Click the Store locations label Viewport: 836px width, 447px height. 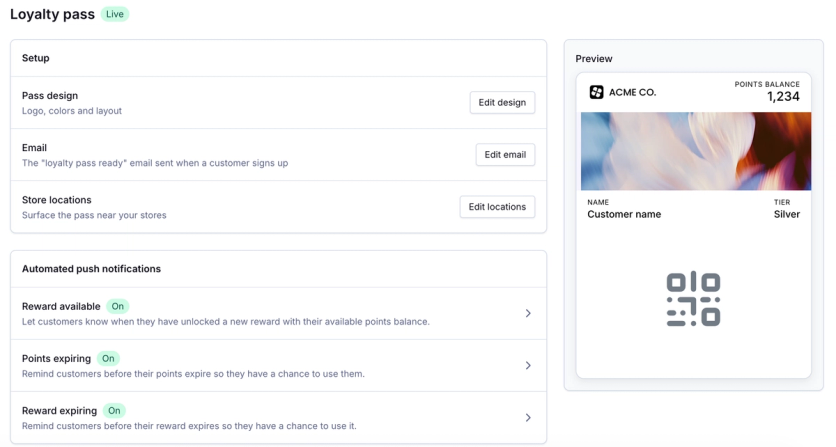pyautogui.click(x=57, y=200)
